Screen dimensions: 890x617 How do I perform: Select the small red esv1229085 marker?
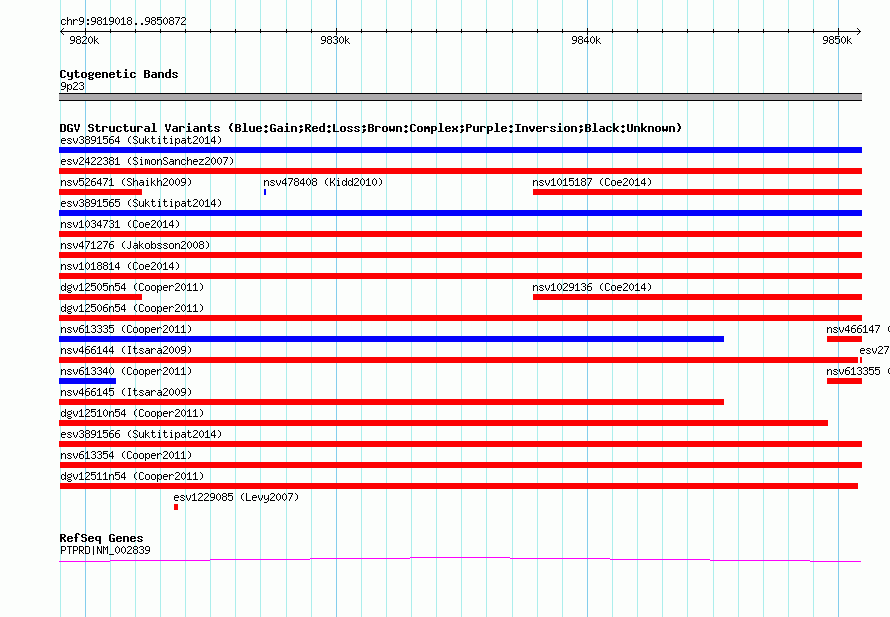point(176,507)
